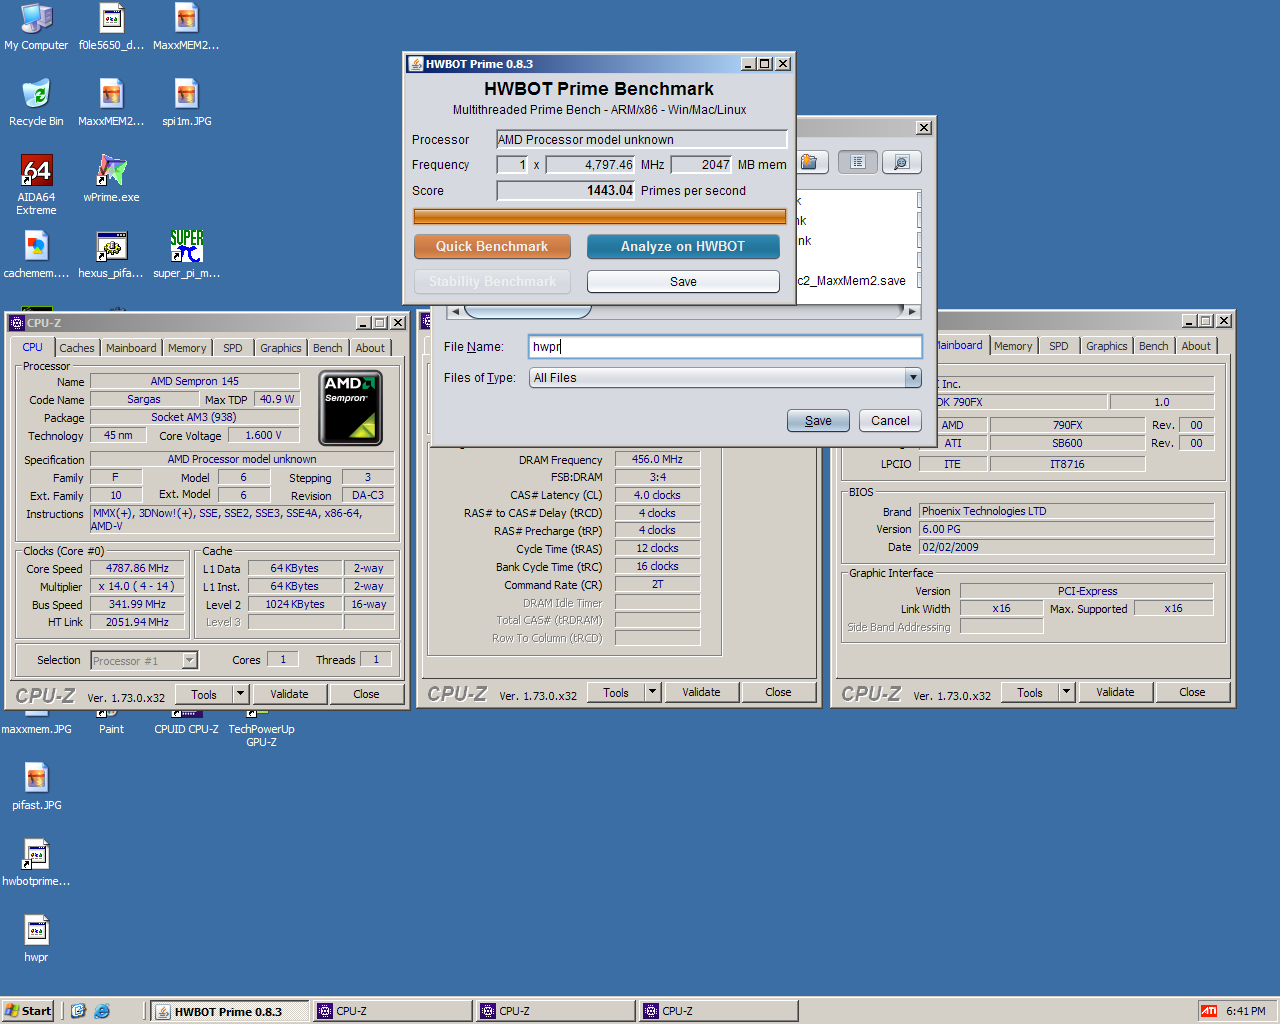Click ATI tray icon in system tray

[x=1209, y=1011]
